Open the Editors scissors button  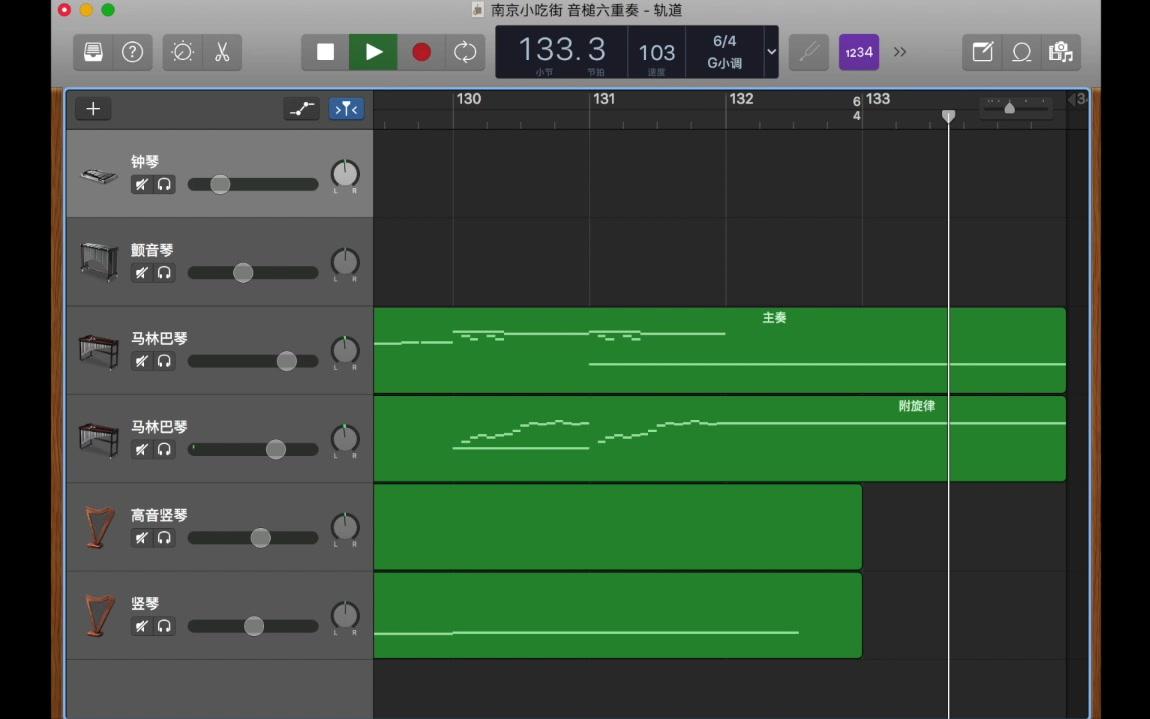(x=222, y=52)
